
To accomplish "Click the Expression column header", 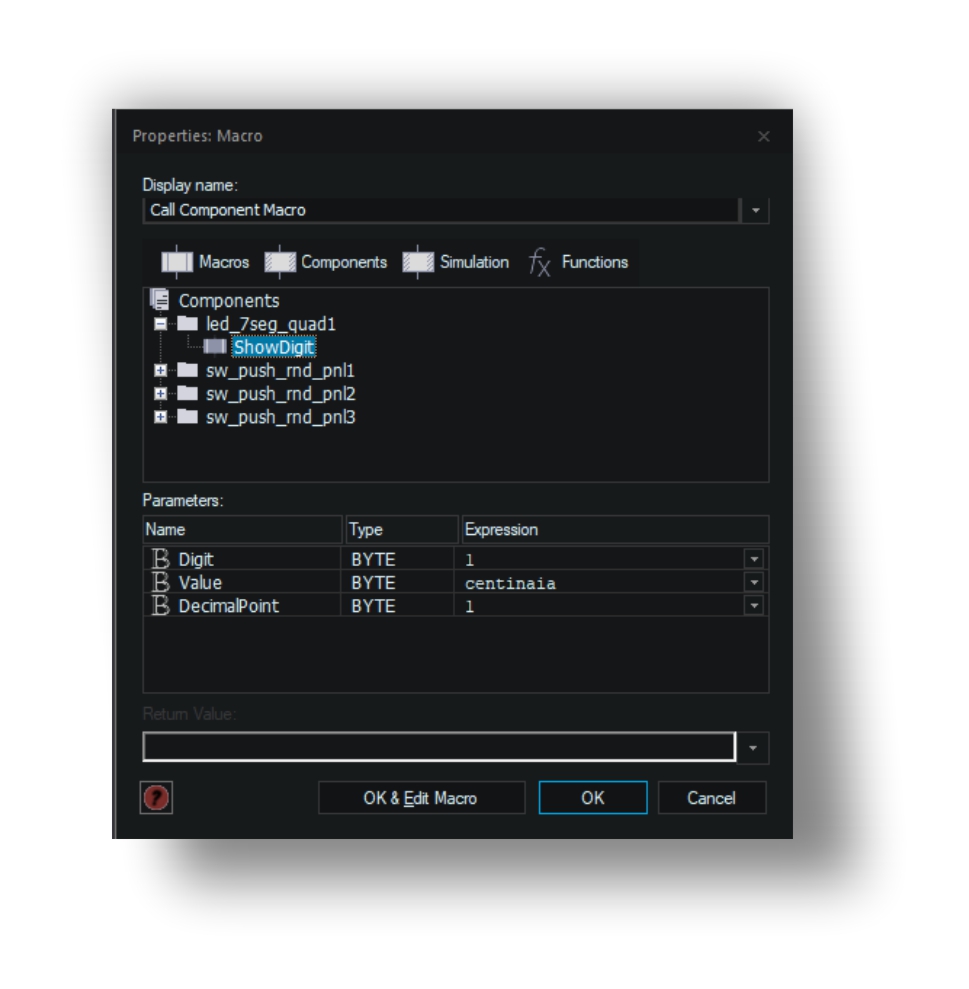I will (x=615, y=529).
